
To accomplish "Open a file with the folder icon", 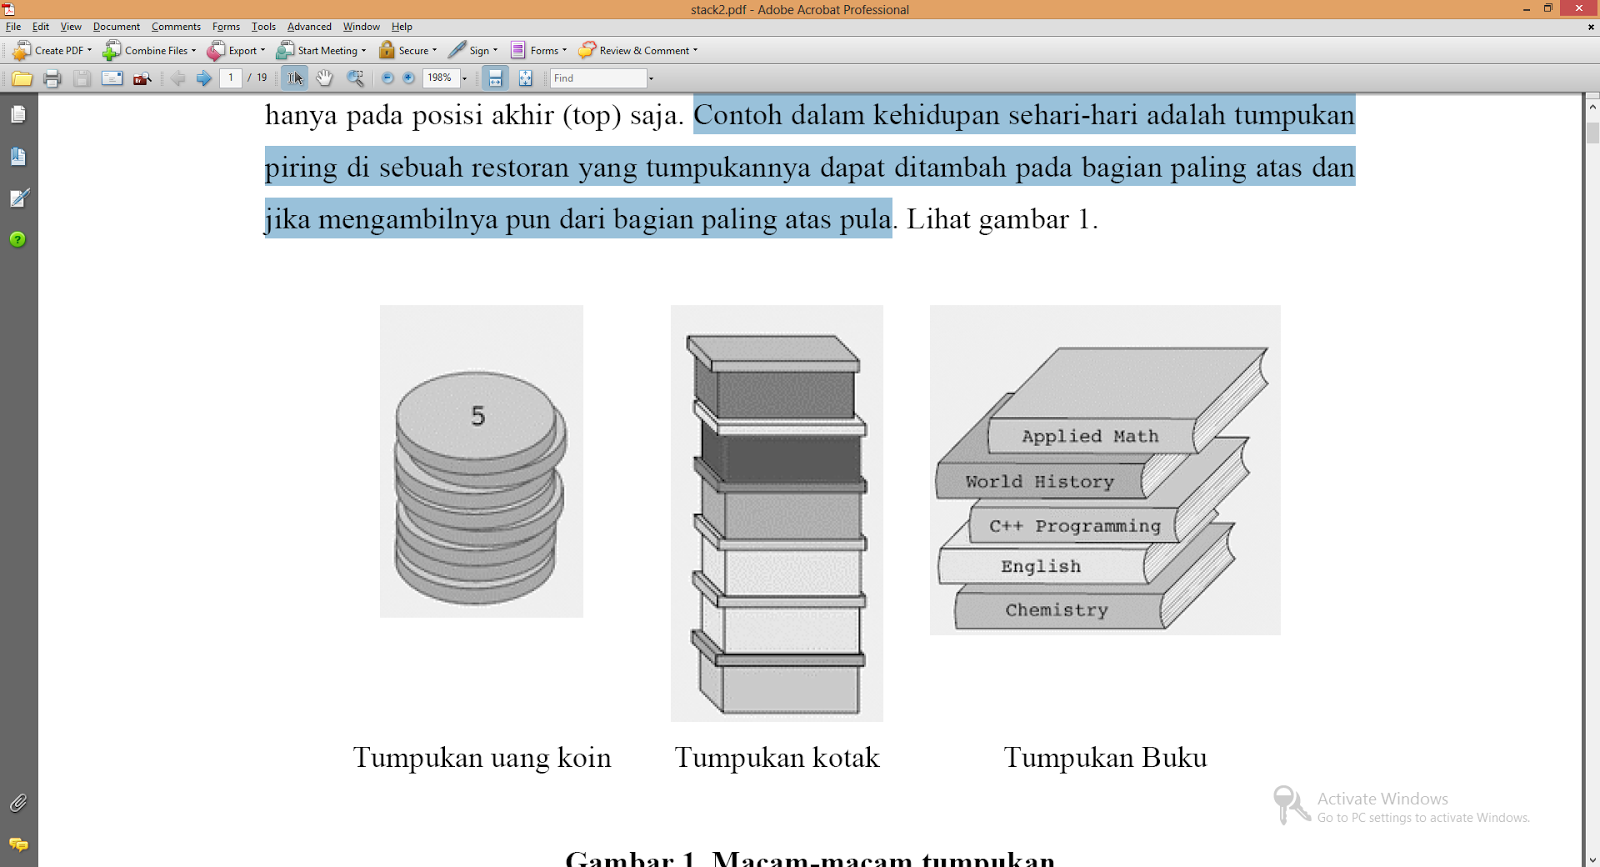I will click(22, 78).
